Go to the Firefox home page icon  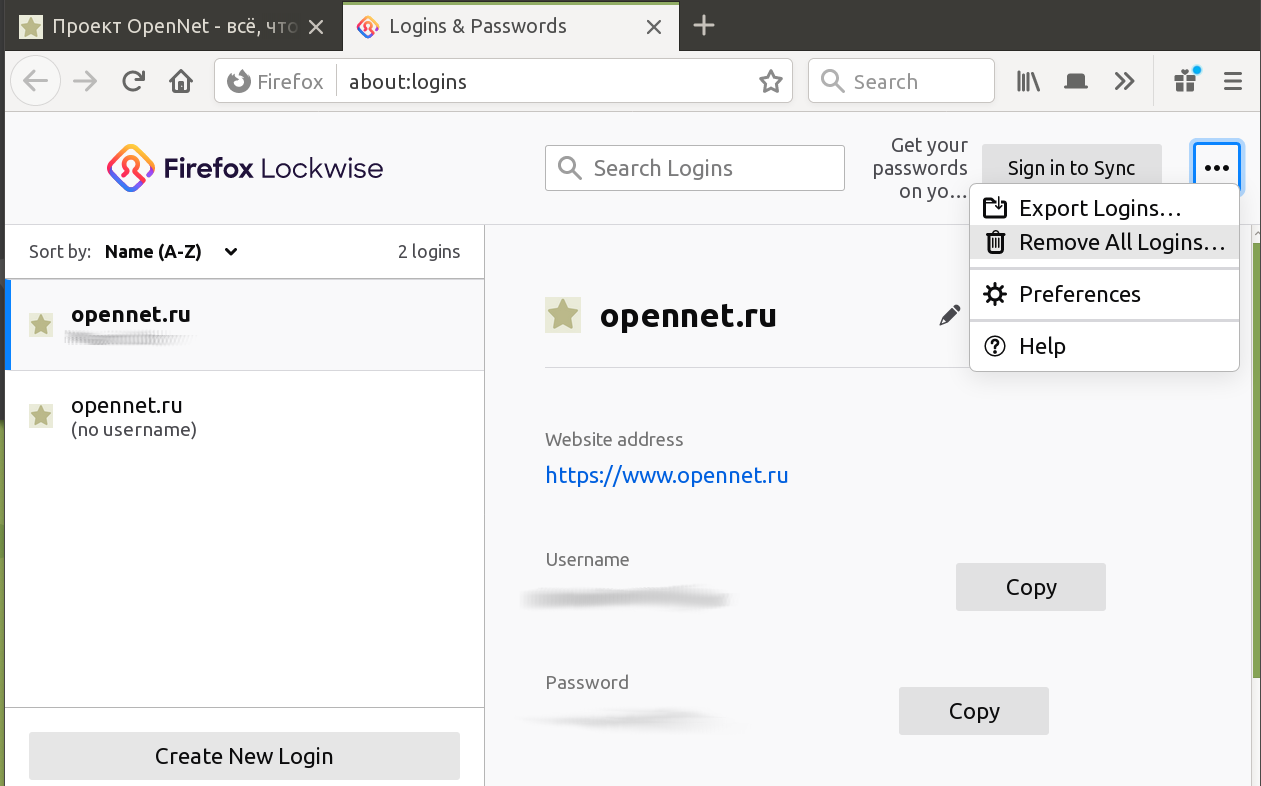[x=181, y=82]
